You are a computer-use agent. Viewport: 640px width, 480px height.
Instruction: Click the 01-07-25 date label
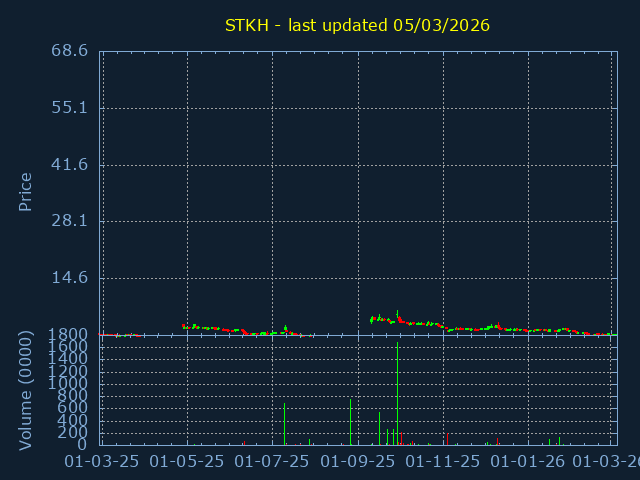[272, 461]
